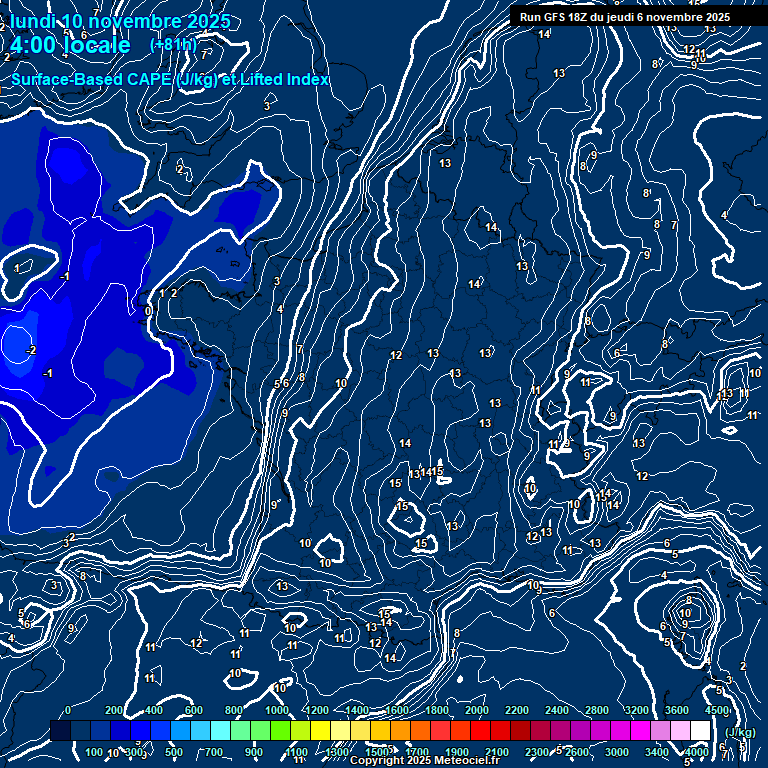Click the '3400' legend scale value
768x768 pixels.
(657, 752)
